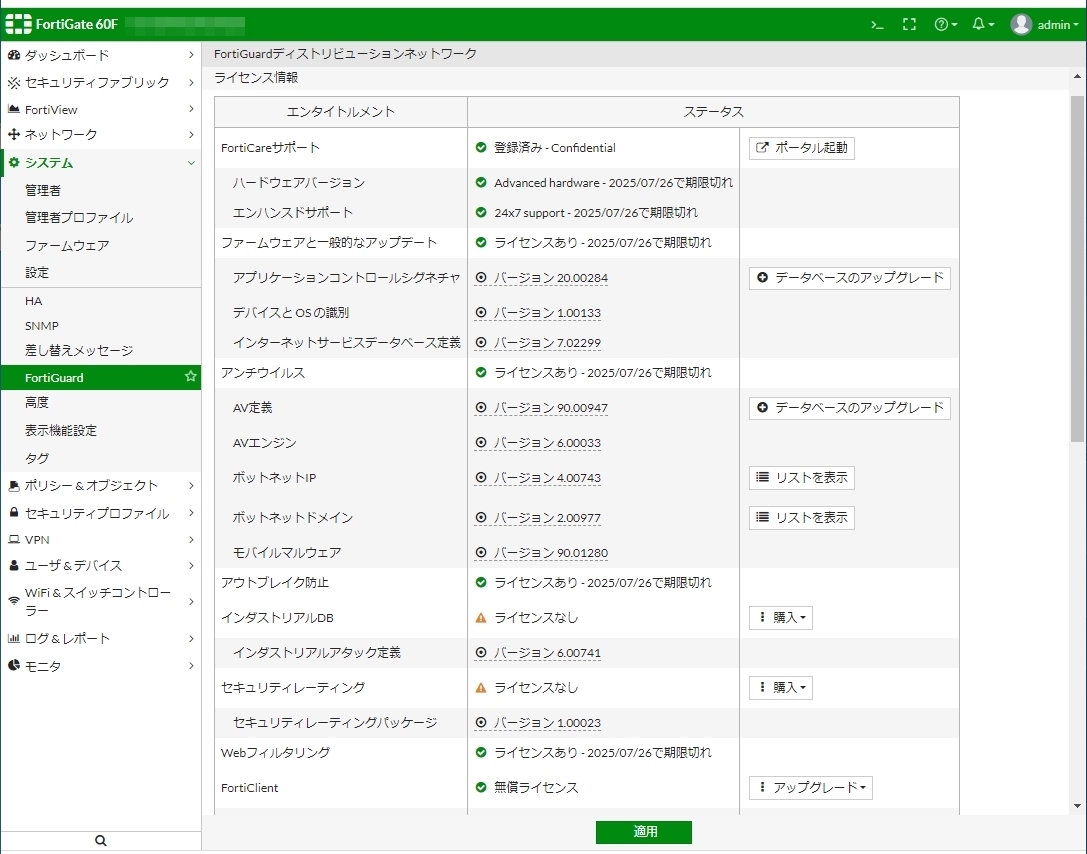1087x854 pixels.
Task: Click ポータル起動 button
Action: [x=801, y=148]
